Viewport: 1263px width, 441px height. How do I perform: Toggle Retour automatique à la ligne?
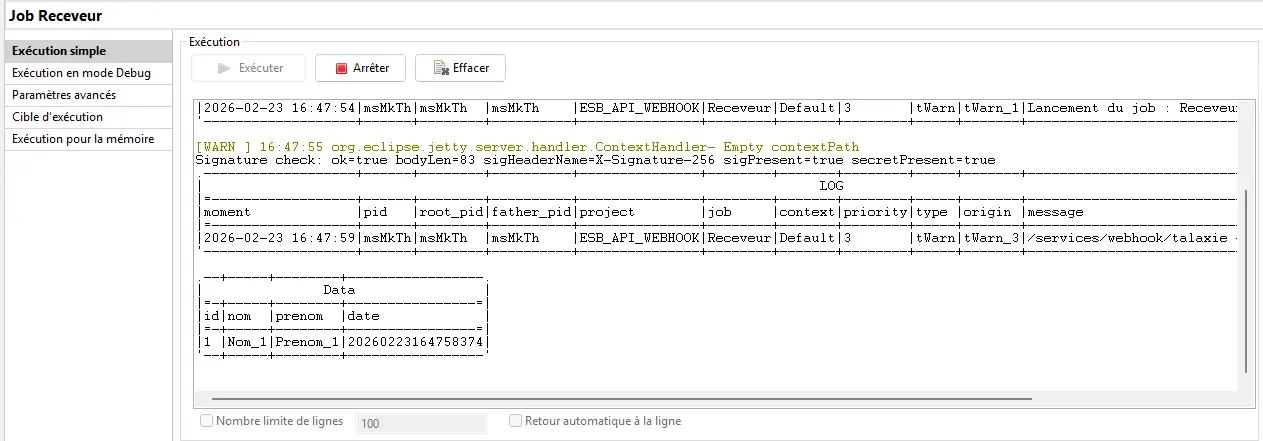coord(515,421)
